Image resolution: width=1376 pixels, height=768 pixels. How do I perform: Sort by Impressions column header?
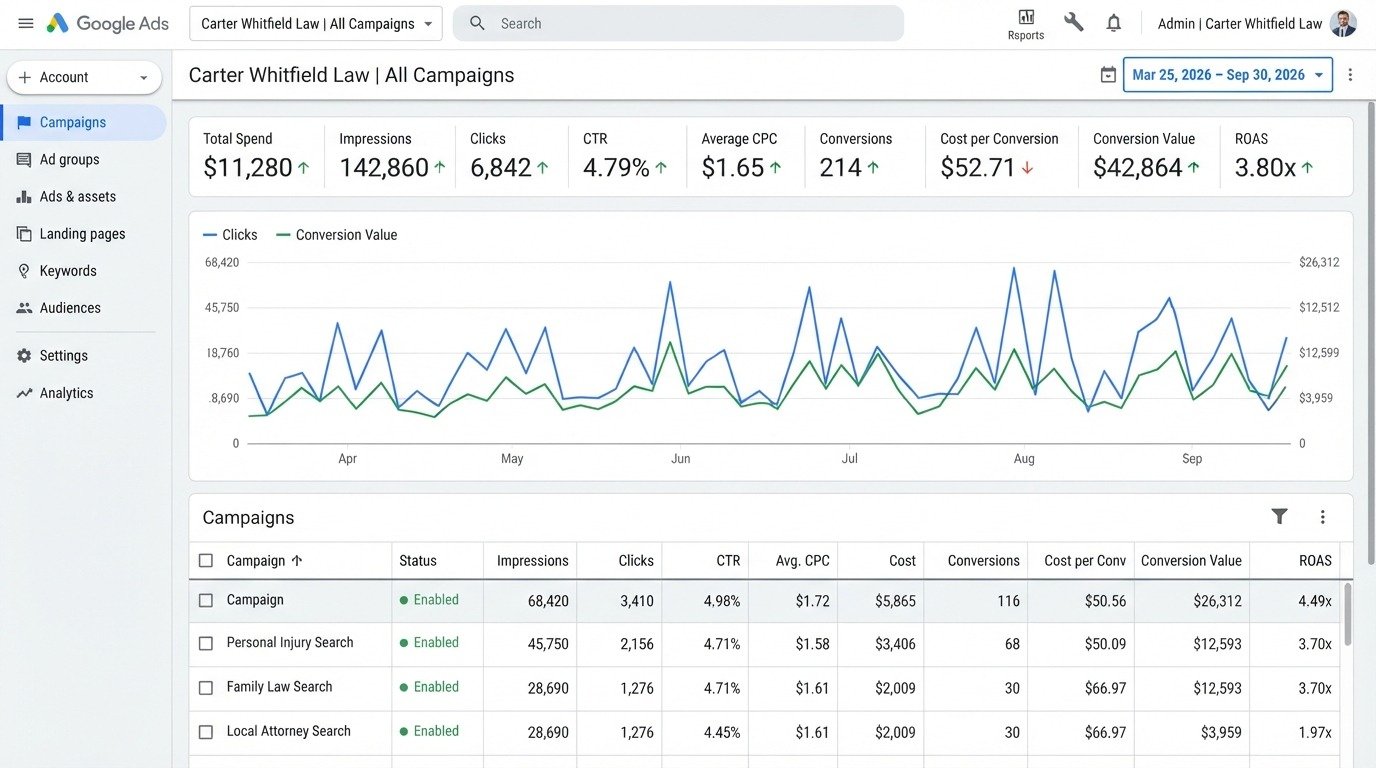click(532, 560)
